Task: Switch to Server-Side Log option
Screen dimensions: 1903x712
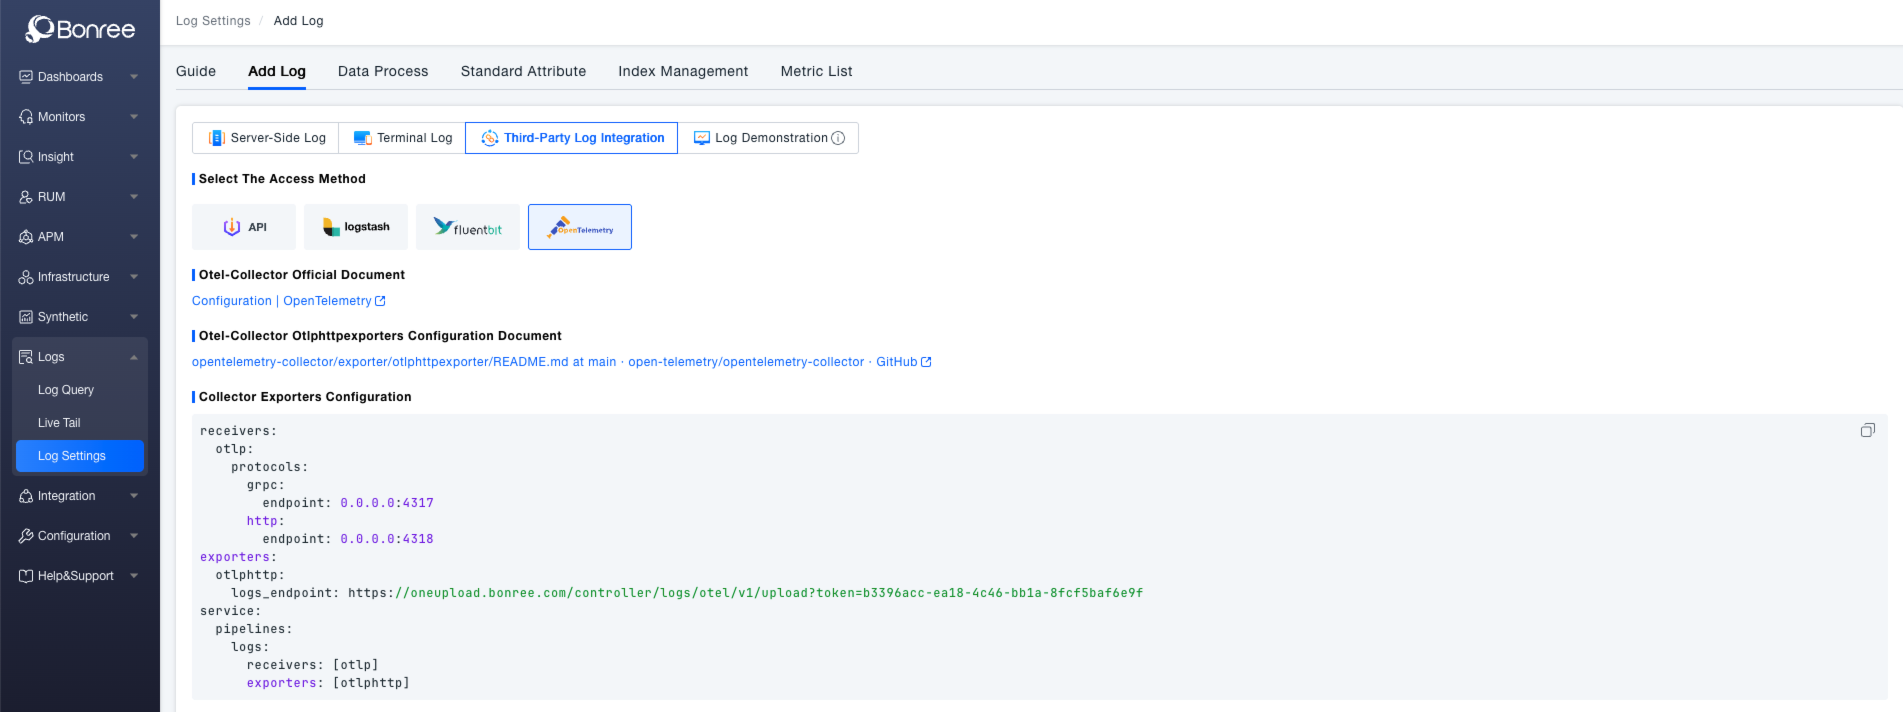Action: [x=266, y=138]
